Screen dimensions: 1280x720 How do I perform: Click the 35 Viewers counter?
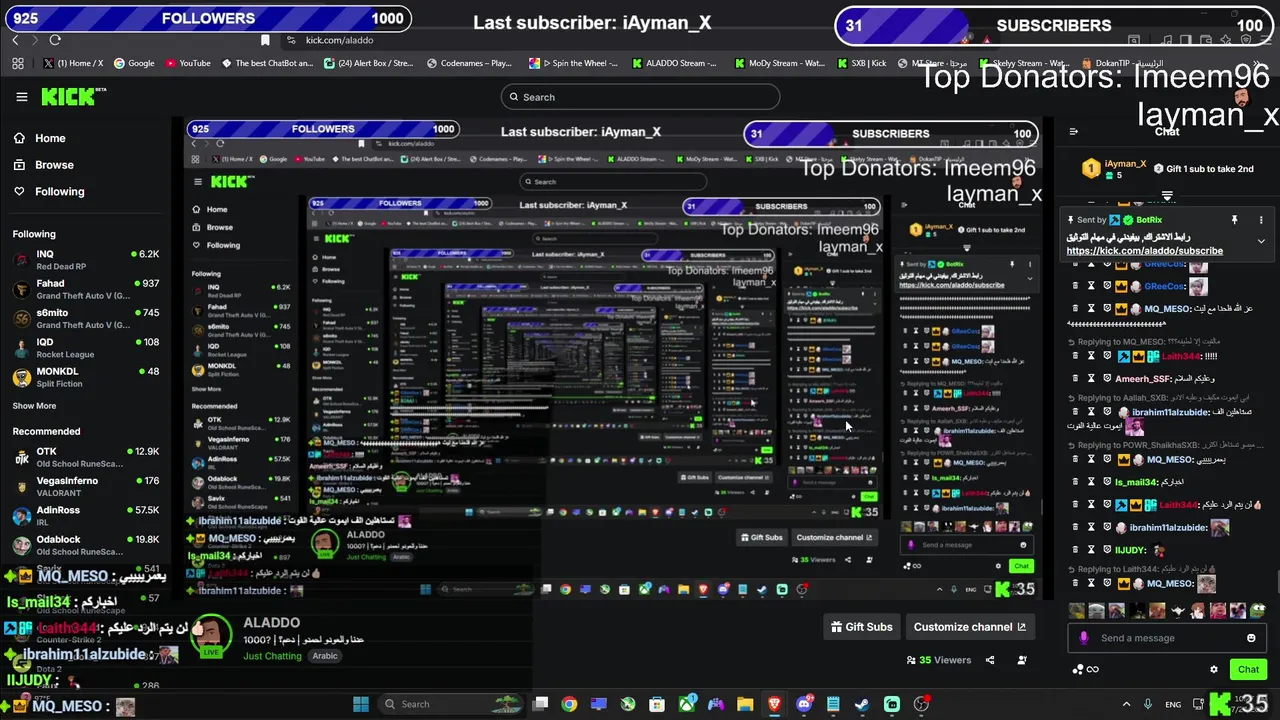939,660
